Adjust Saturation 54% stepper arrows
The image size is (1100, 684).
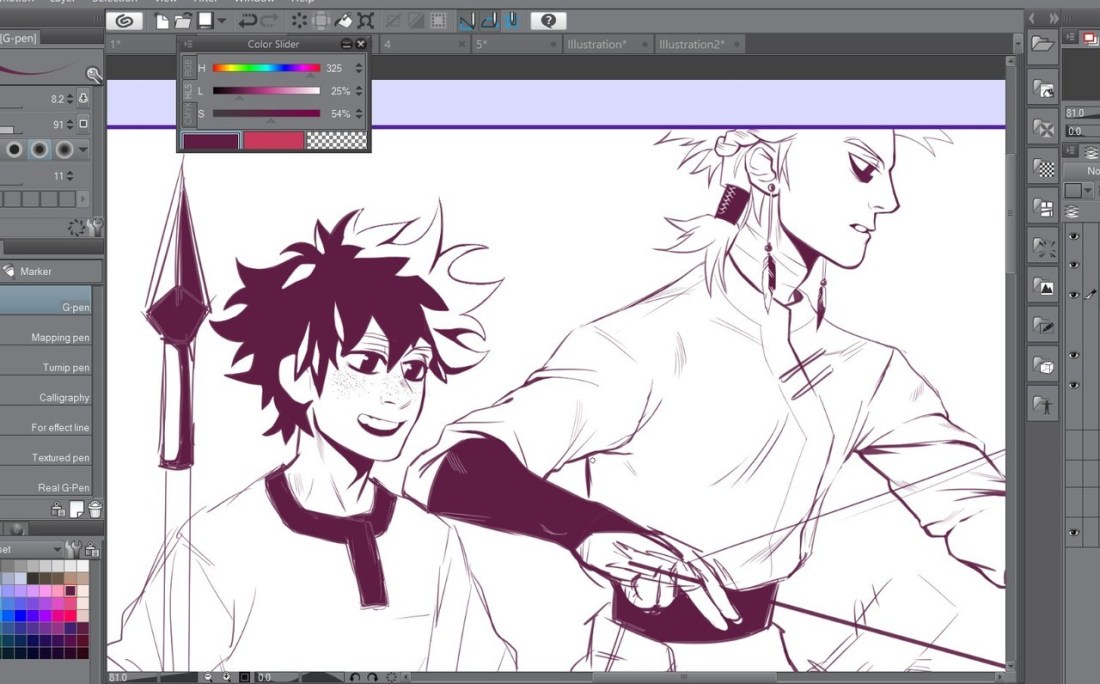click(358, 113)
